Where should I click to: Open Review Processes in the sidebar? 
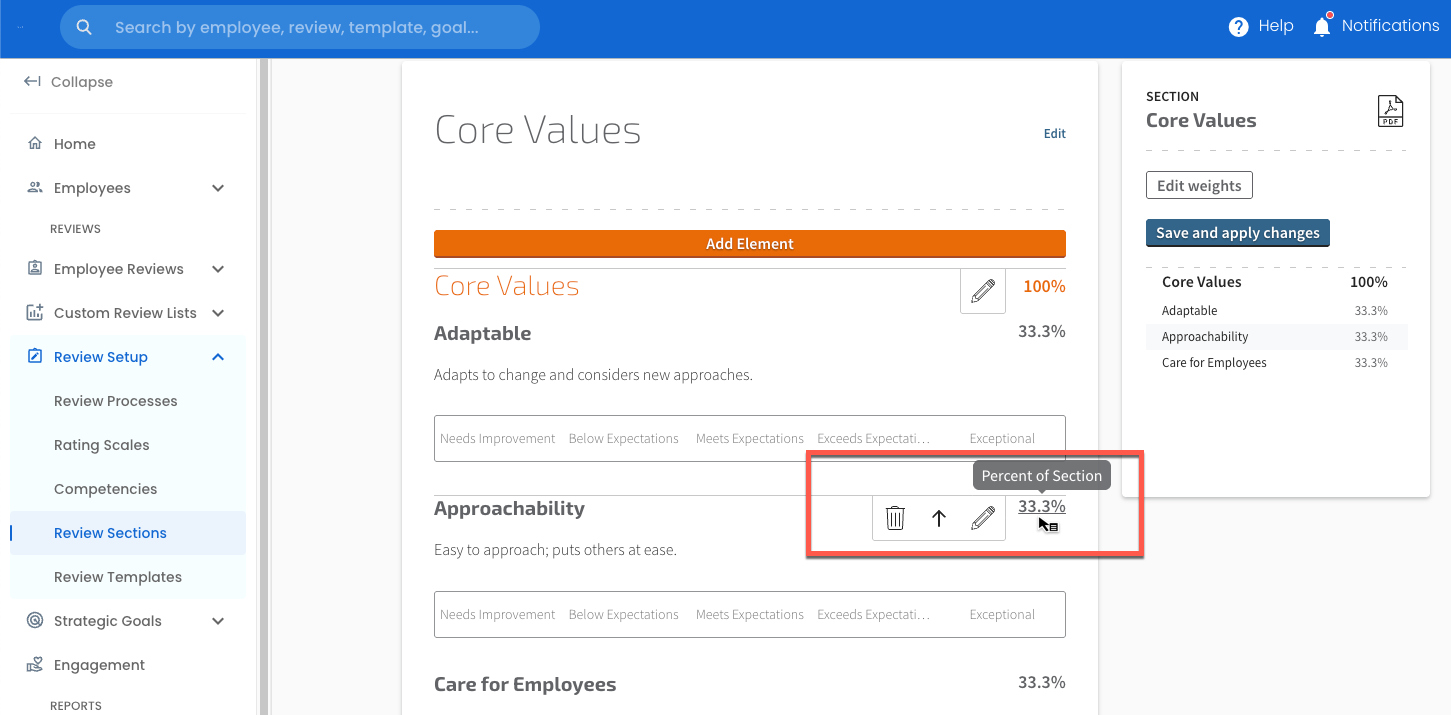point(115,401)
